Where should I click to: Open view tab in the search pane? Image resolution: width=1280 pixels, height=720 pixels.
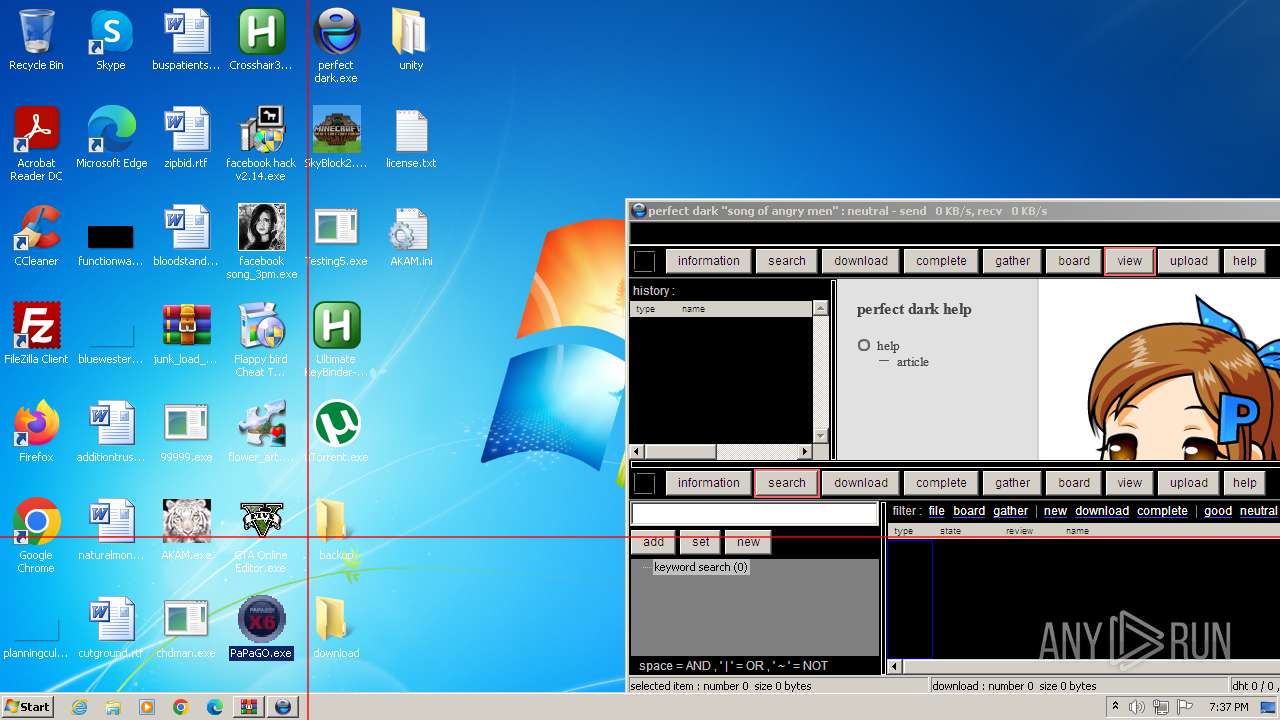point(1130,483)
